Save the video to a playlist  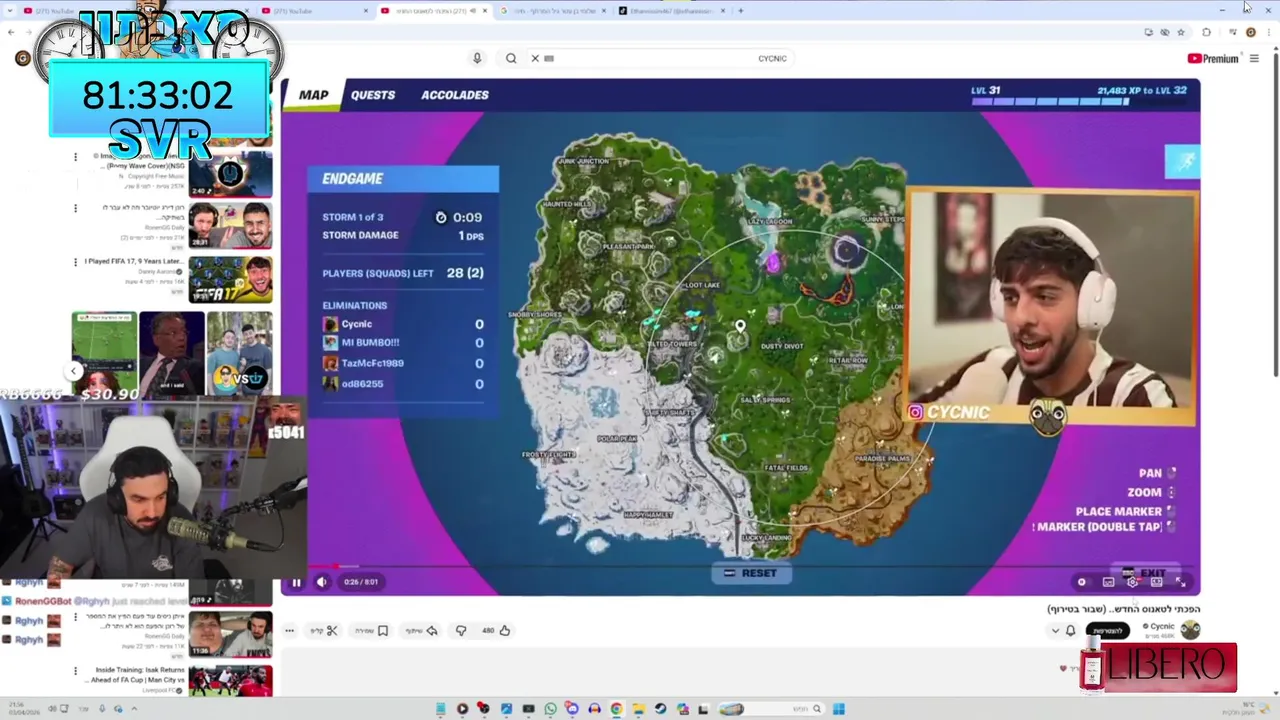[x=372, y=631]
